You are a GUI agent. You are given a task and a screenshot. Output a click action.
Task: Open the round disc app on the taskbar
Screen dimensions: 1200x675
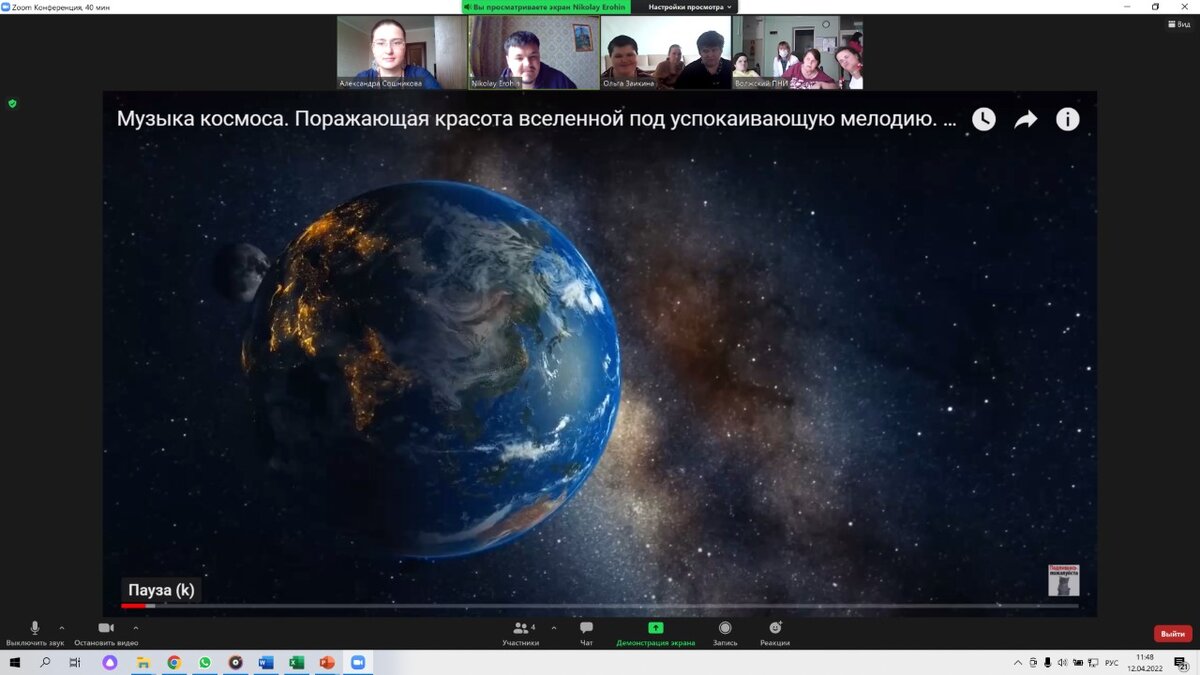pos(236,662)
